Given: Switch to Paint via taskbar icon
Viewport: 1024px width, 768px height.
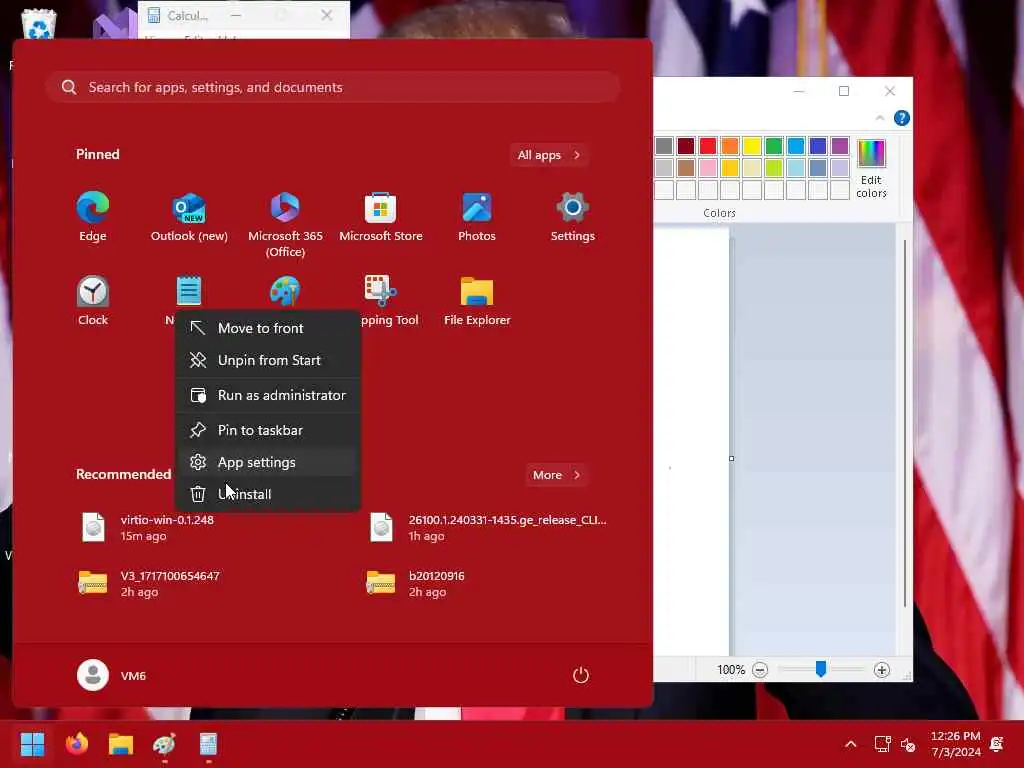Looking at the screenshot, I should coord(165,744).
